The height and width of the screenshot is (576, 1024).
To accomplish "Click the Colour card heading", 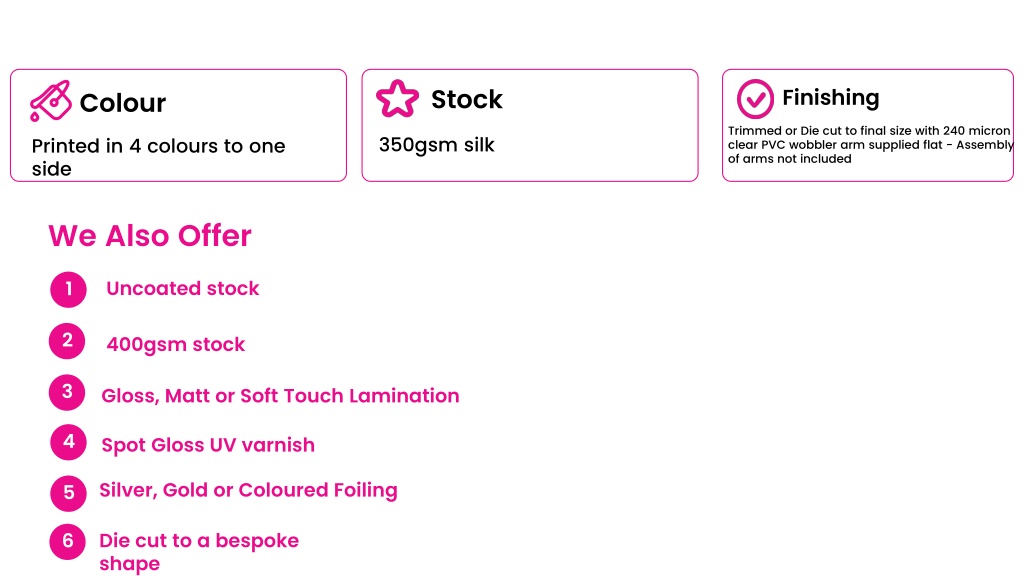I will coord(123,103).
